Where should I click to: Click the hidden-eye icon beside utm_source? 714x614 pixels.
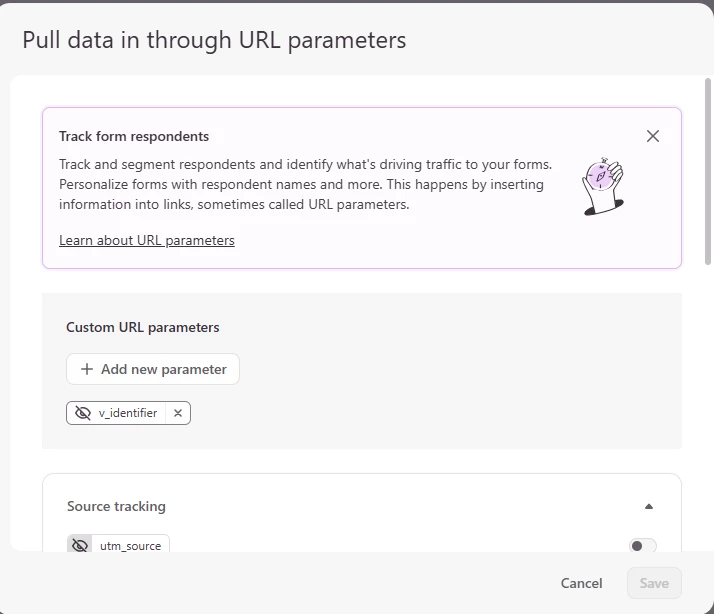[79, 546]
